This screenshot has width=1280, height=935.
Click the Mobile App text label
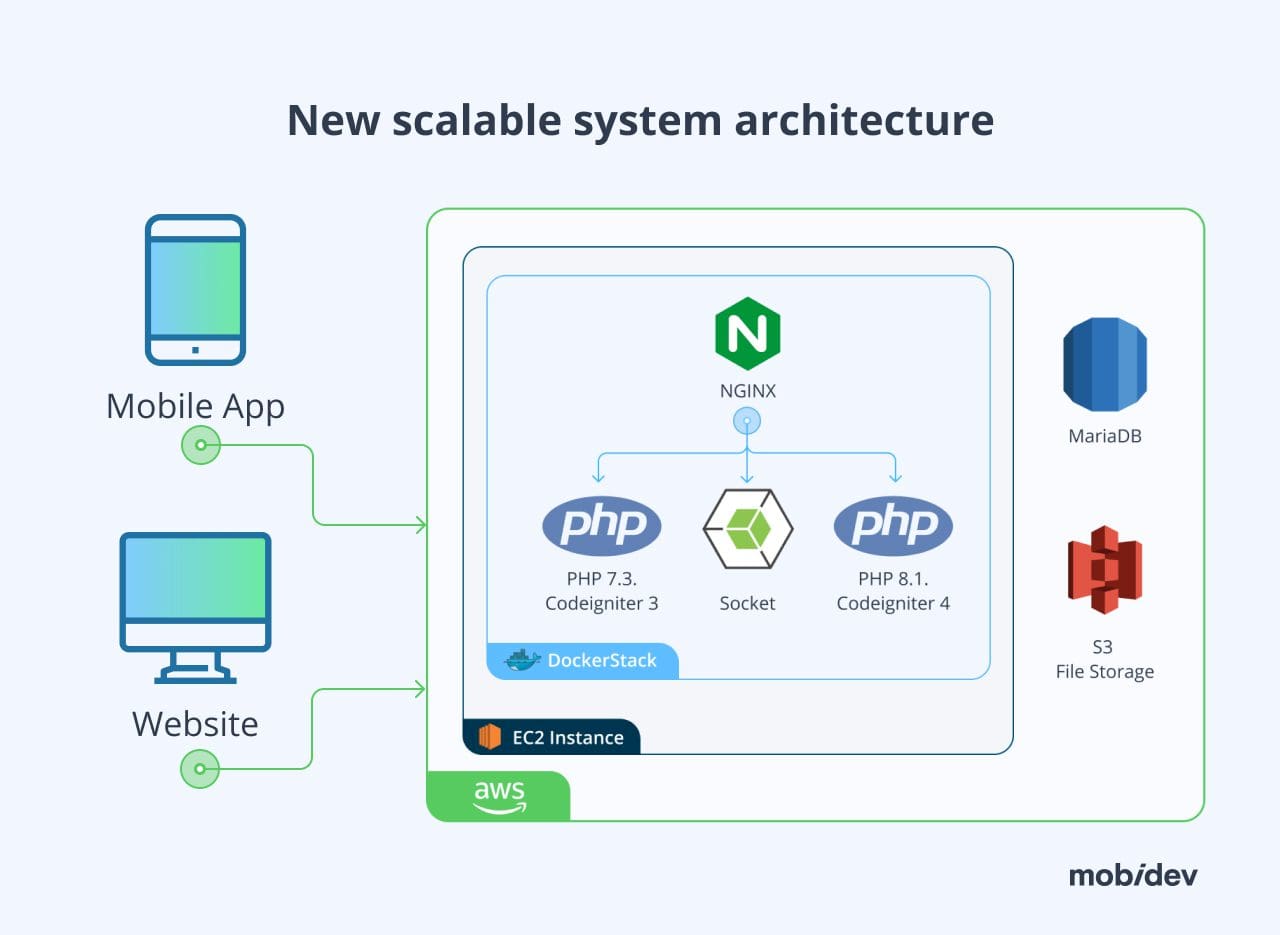click(195, 406)
